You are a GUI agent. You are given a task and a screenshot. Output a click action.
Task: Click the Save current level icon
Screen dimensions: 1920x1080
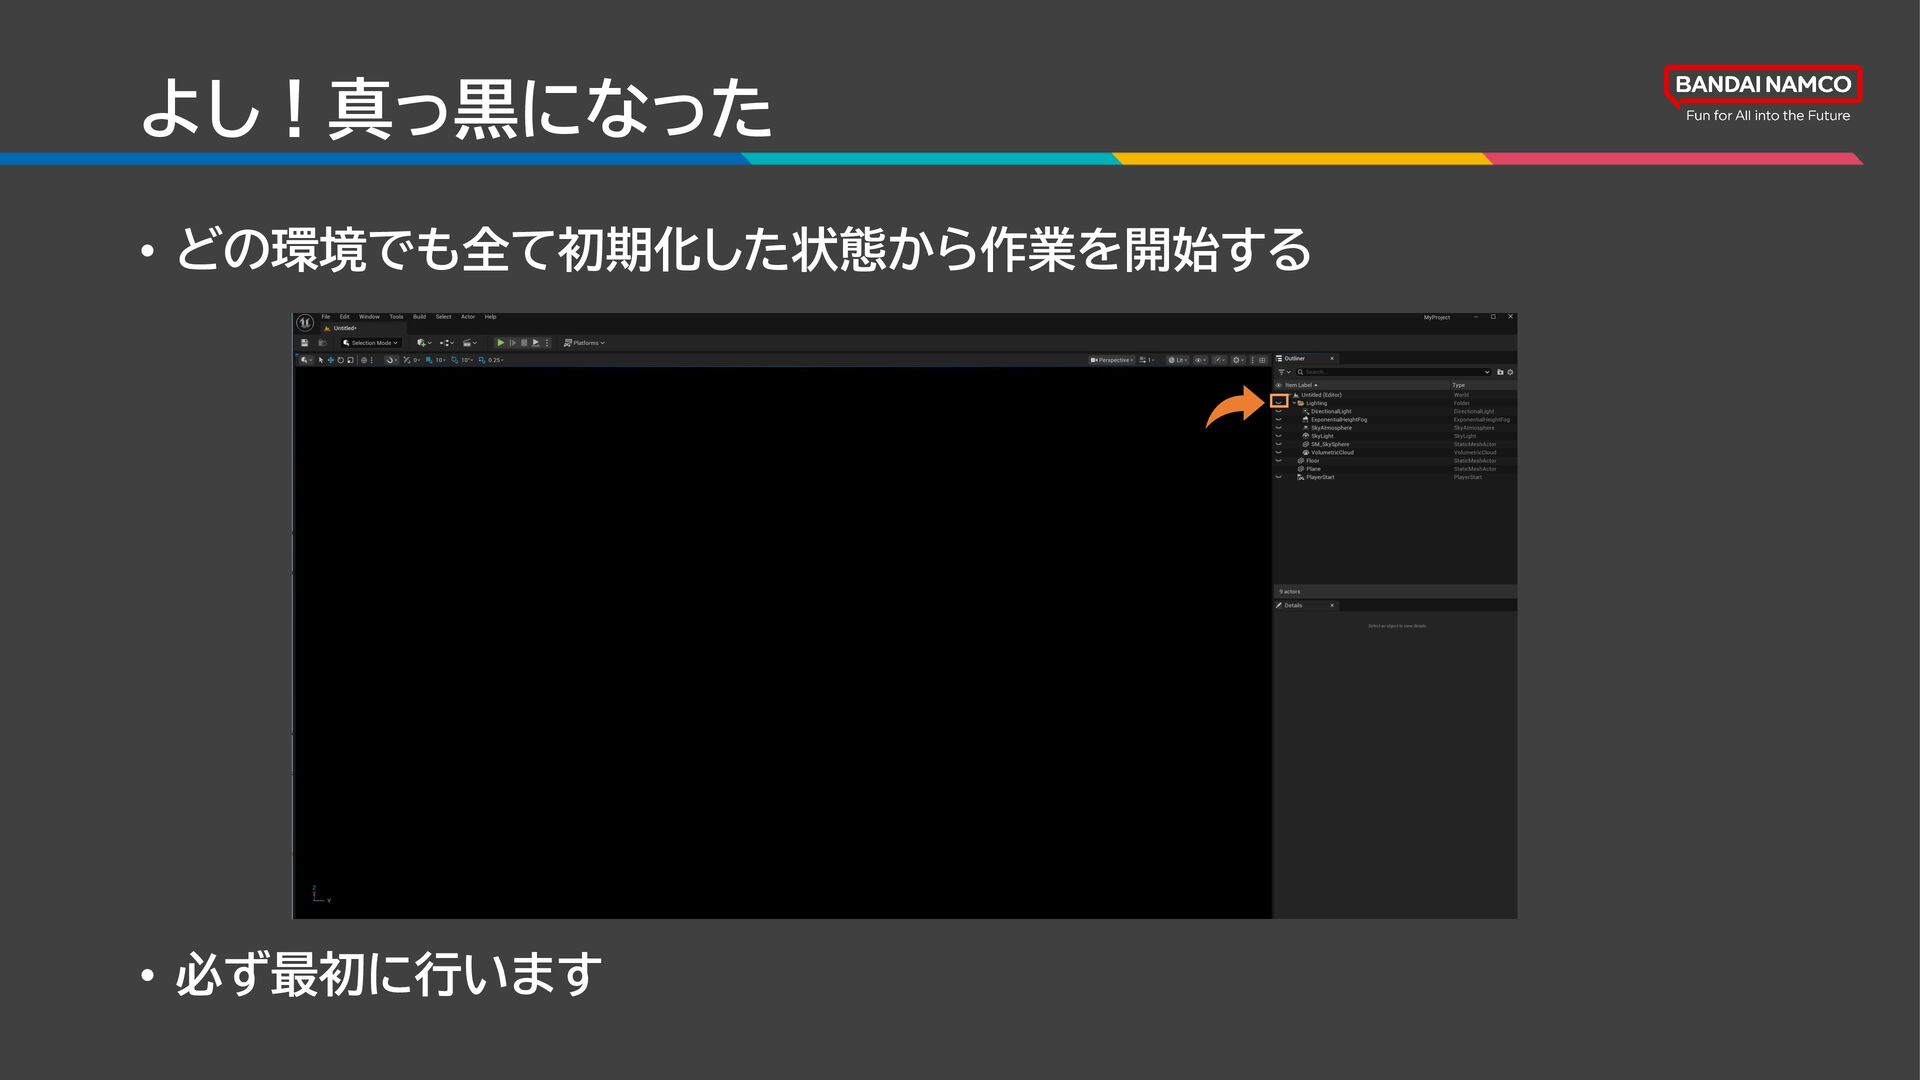tap(305, 343)
